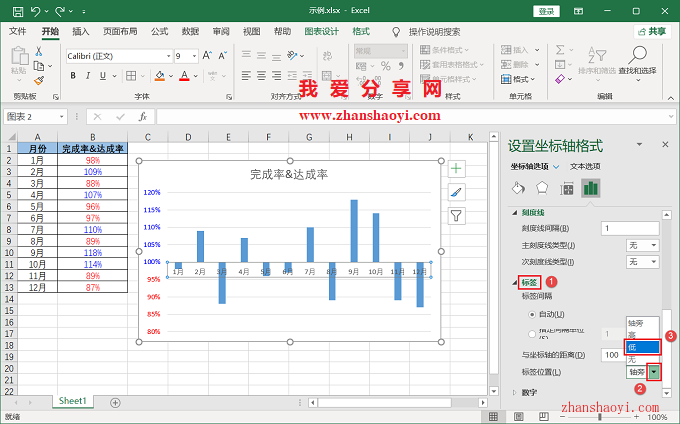680x424 pixels.
Task: Switch to the 公式 ribbon tab
Action: [x=160, y=32]
